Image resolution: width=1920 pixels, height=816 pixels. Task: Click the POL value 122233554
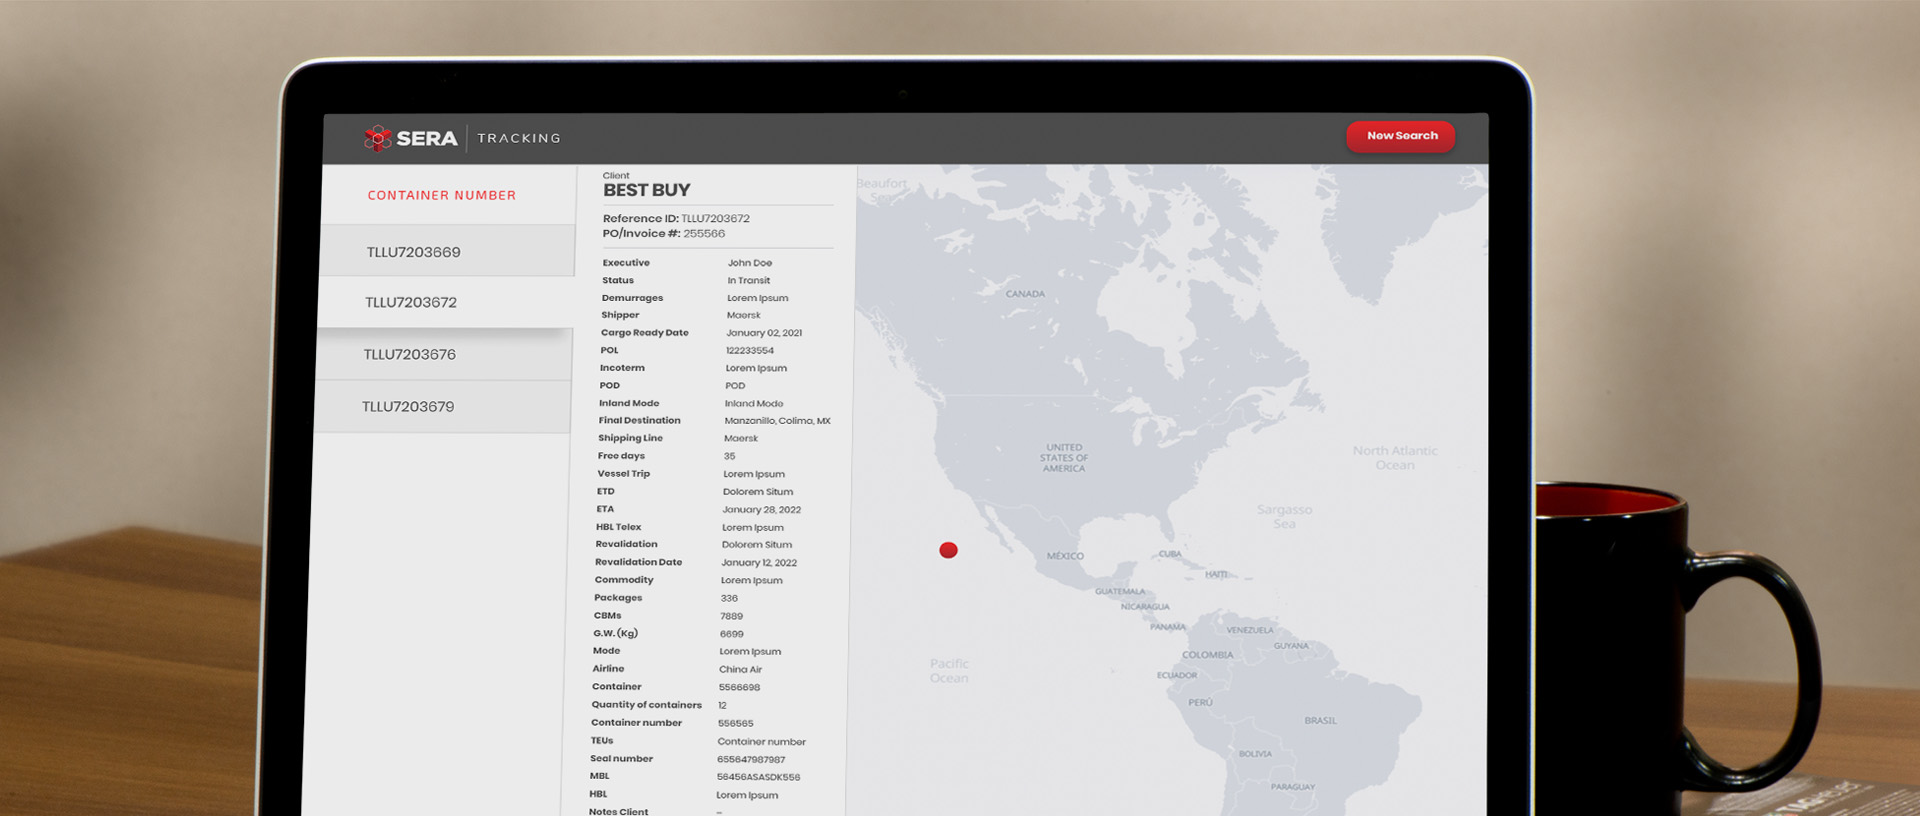pos(750,351)
